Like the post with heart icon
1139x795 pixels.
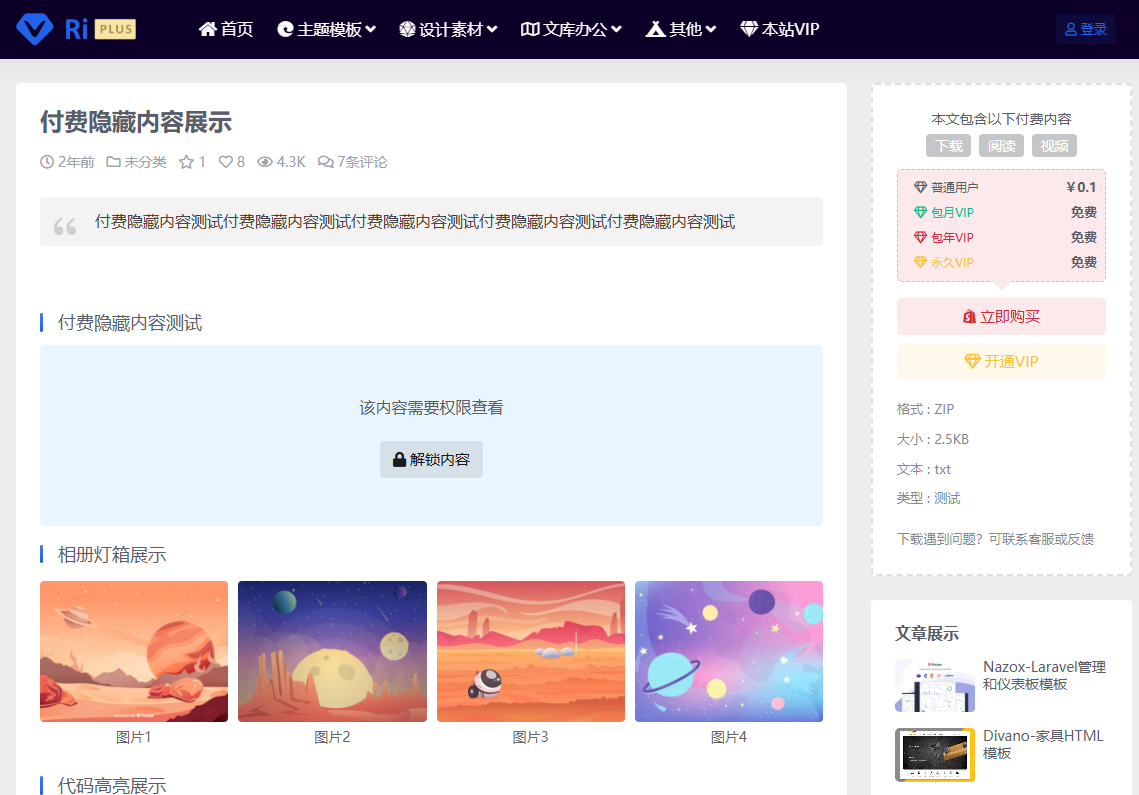tap(226, 162)
